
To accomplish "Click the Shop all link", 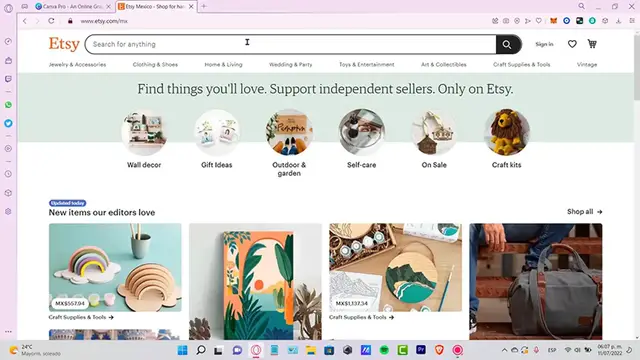I will click(x=584, y=211).
